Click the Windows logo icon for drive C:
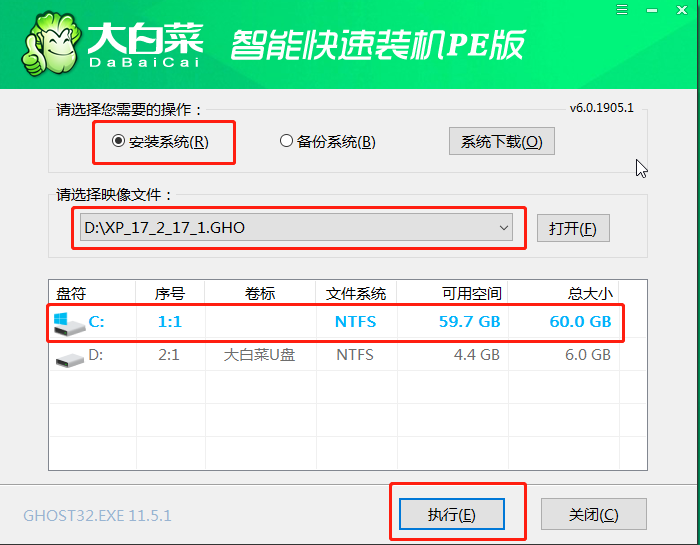Image resolution: width=700 pixels, height=545 pixels. [x=69, y=322]
